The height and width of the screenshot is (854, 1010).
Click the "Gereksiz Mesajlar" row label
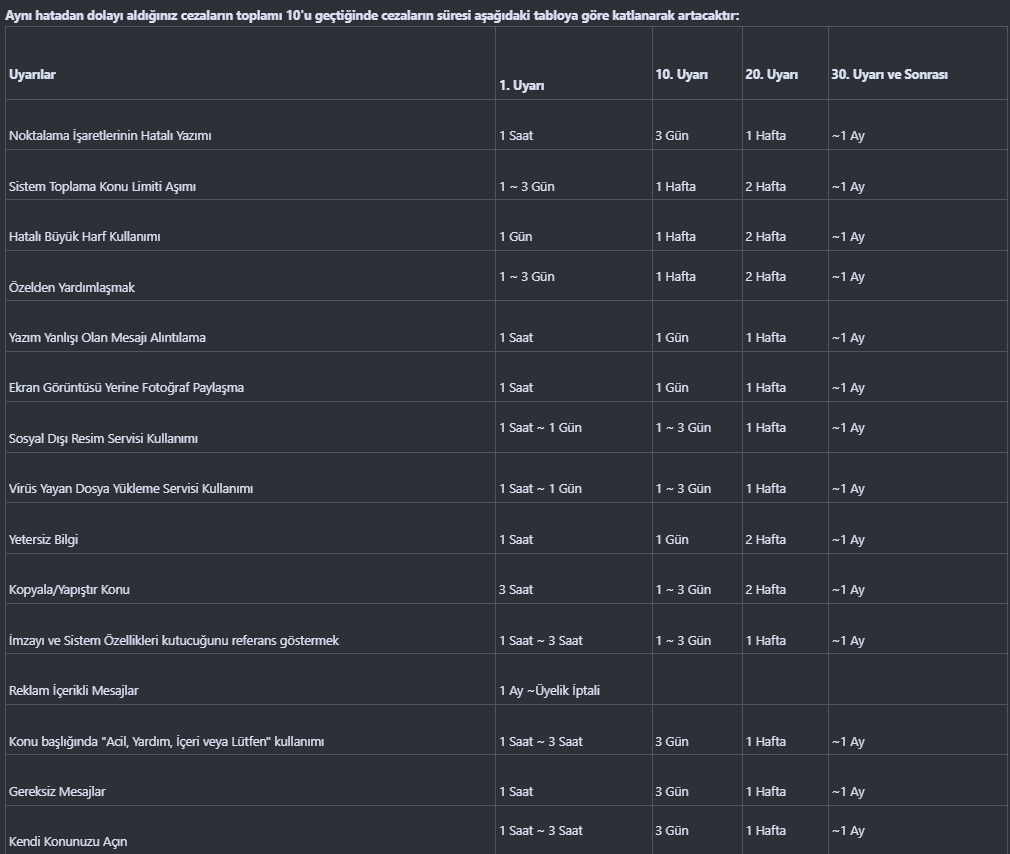(x=57, y=792)
